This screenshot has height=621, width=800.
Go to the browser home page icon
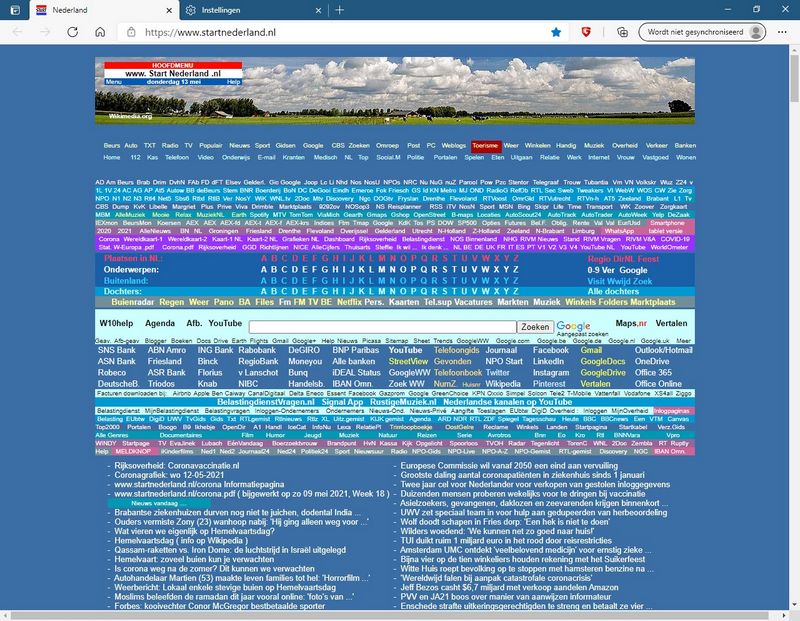[x=100, y=32]
